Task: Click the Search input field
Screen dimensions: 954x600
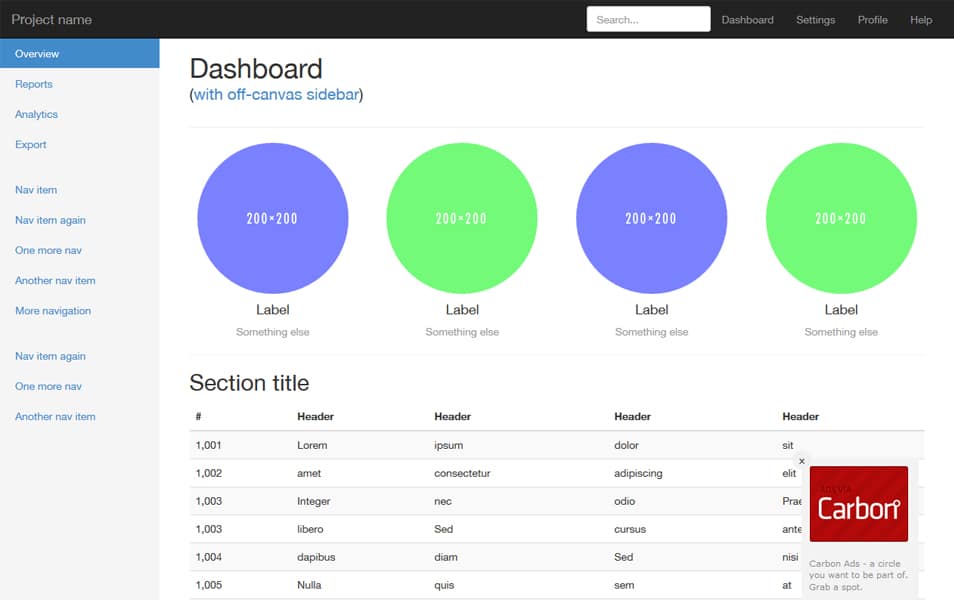Action: pyautogui.click(x=647, y=18)
